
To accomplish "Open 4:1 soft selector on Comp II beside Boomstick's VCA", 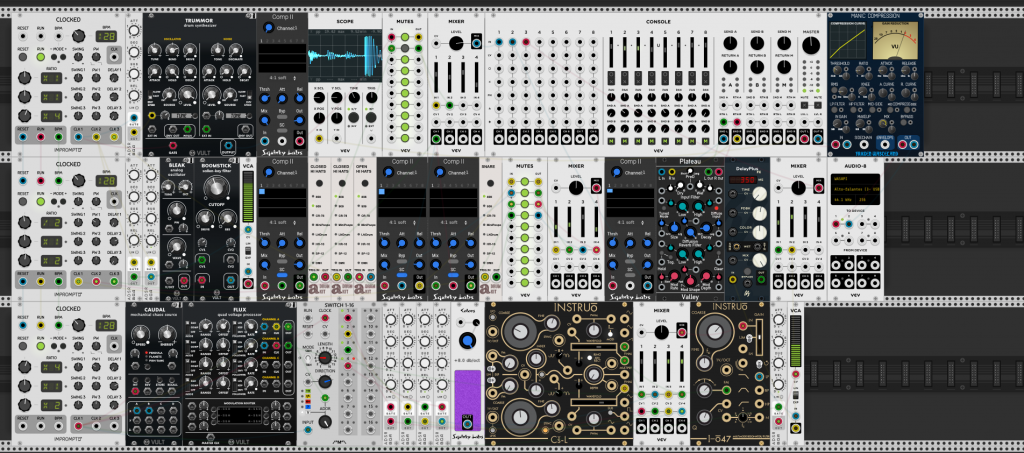I will tap(281, 222).
